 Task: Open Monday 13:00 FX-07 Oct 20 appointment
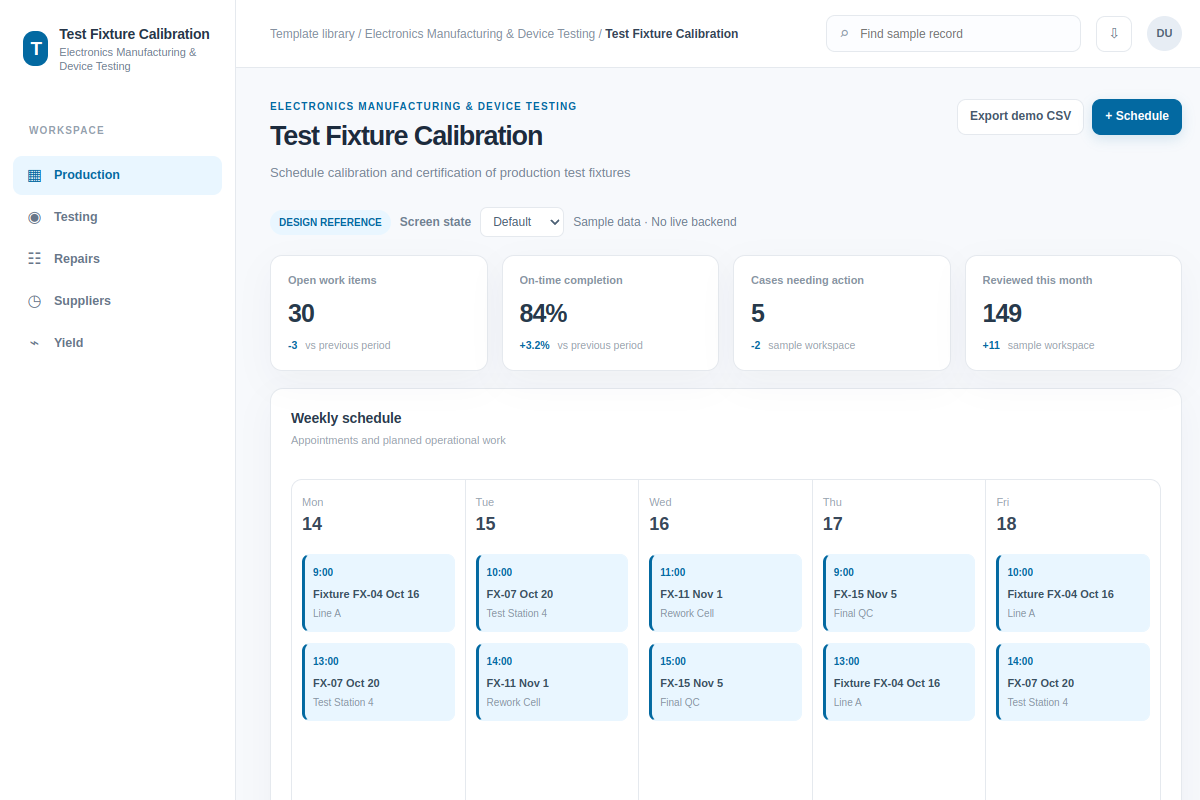pyautogui.click(x=378, y=682)
